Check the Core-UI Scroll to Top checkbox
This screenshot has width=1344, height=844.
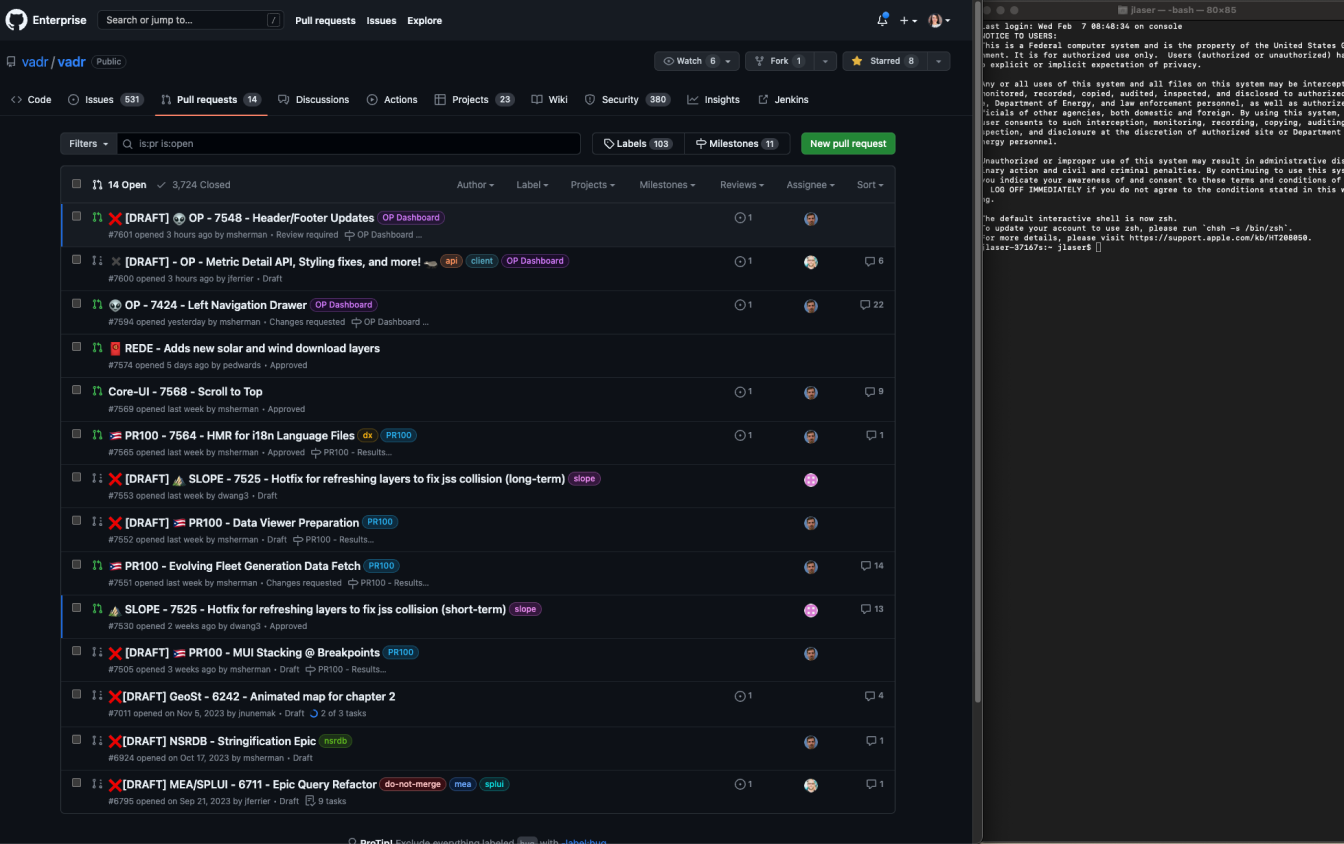[77, 390]
